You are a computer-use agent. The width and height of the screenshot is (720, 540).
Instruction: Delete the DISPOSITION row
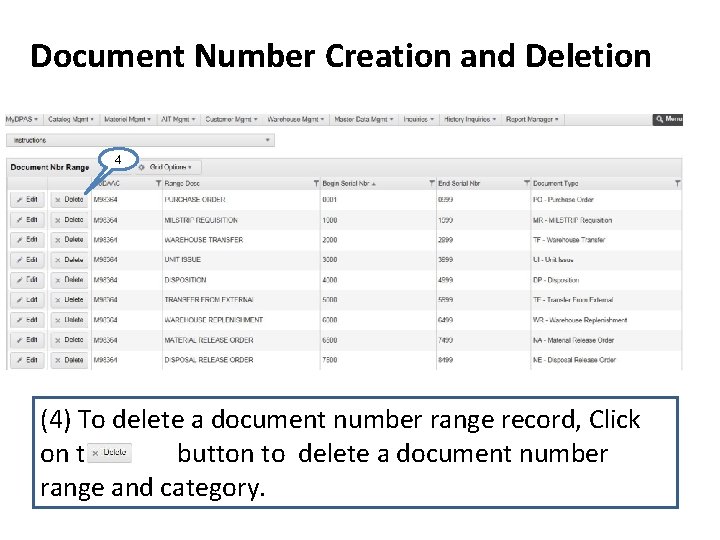click(69, 280)
